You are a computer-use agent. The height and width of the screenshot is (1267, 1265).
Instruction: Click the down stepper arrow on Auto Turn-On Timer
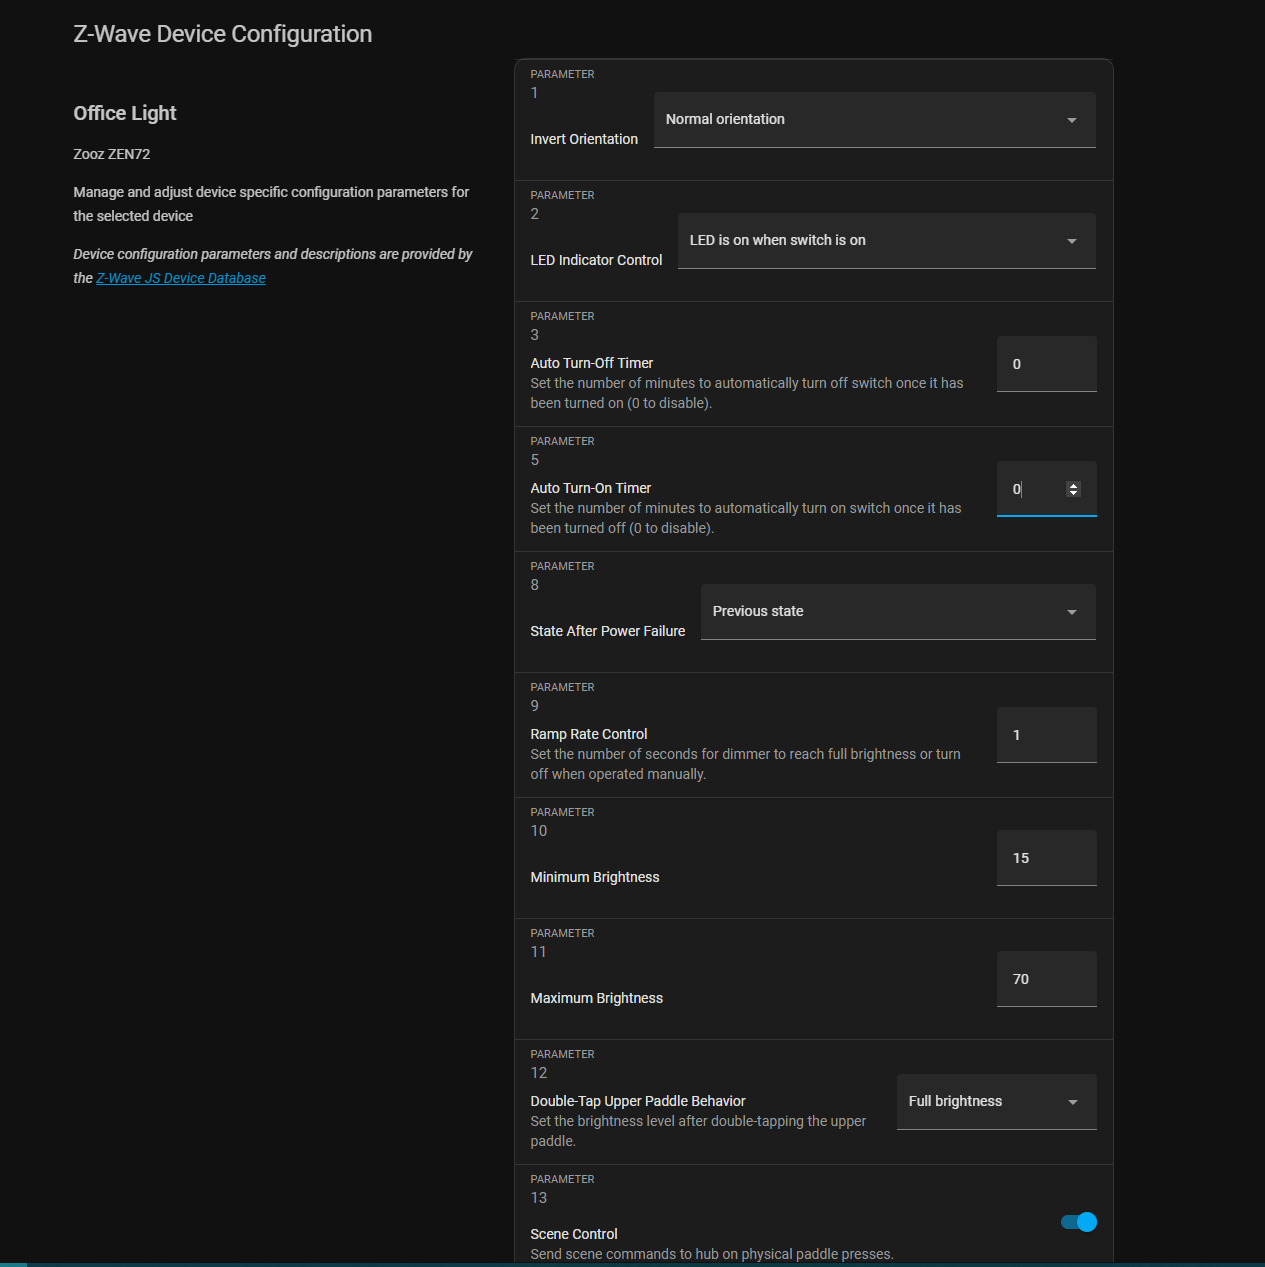coord(1074,494)
